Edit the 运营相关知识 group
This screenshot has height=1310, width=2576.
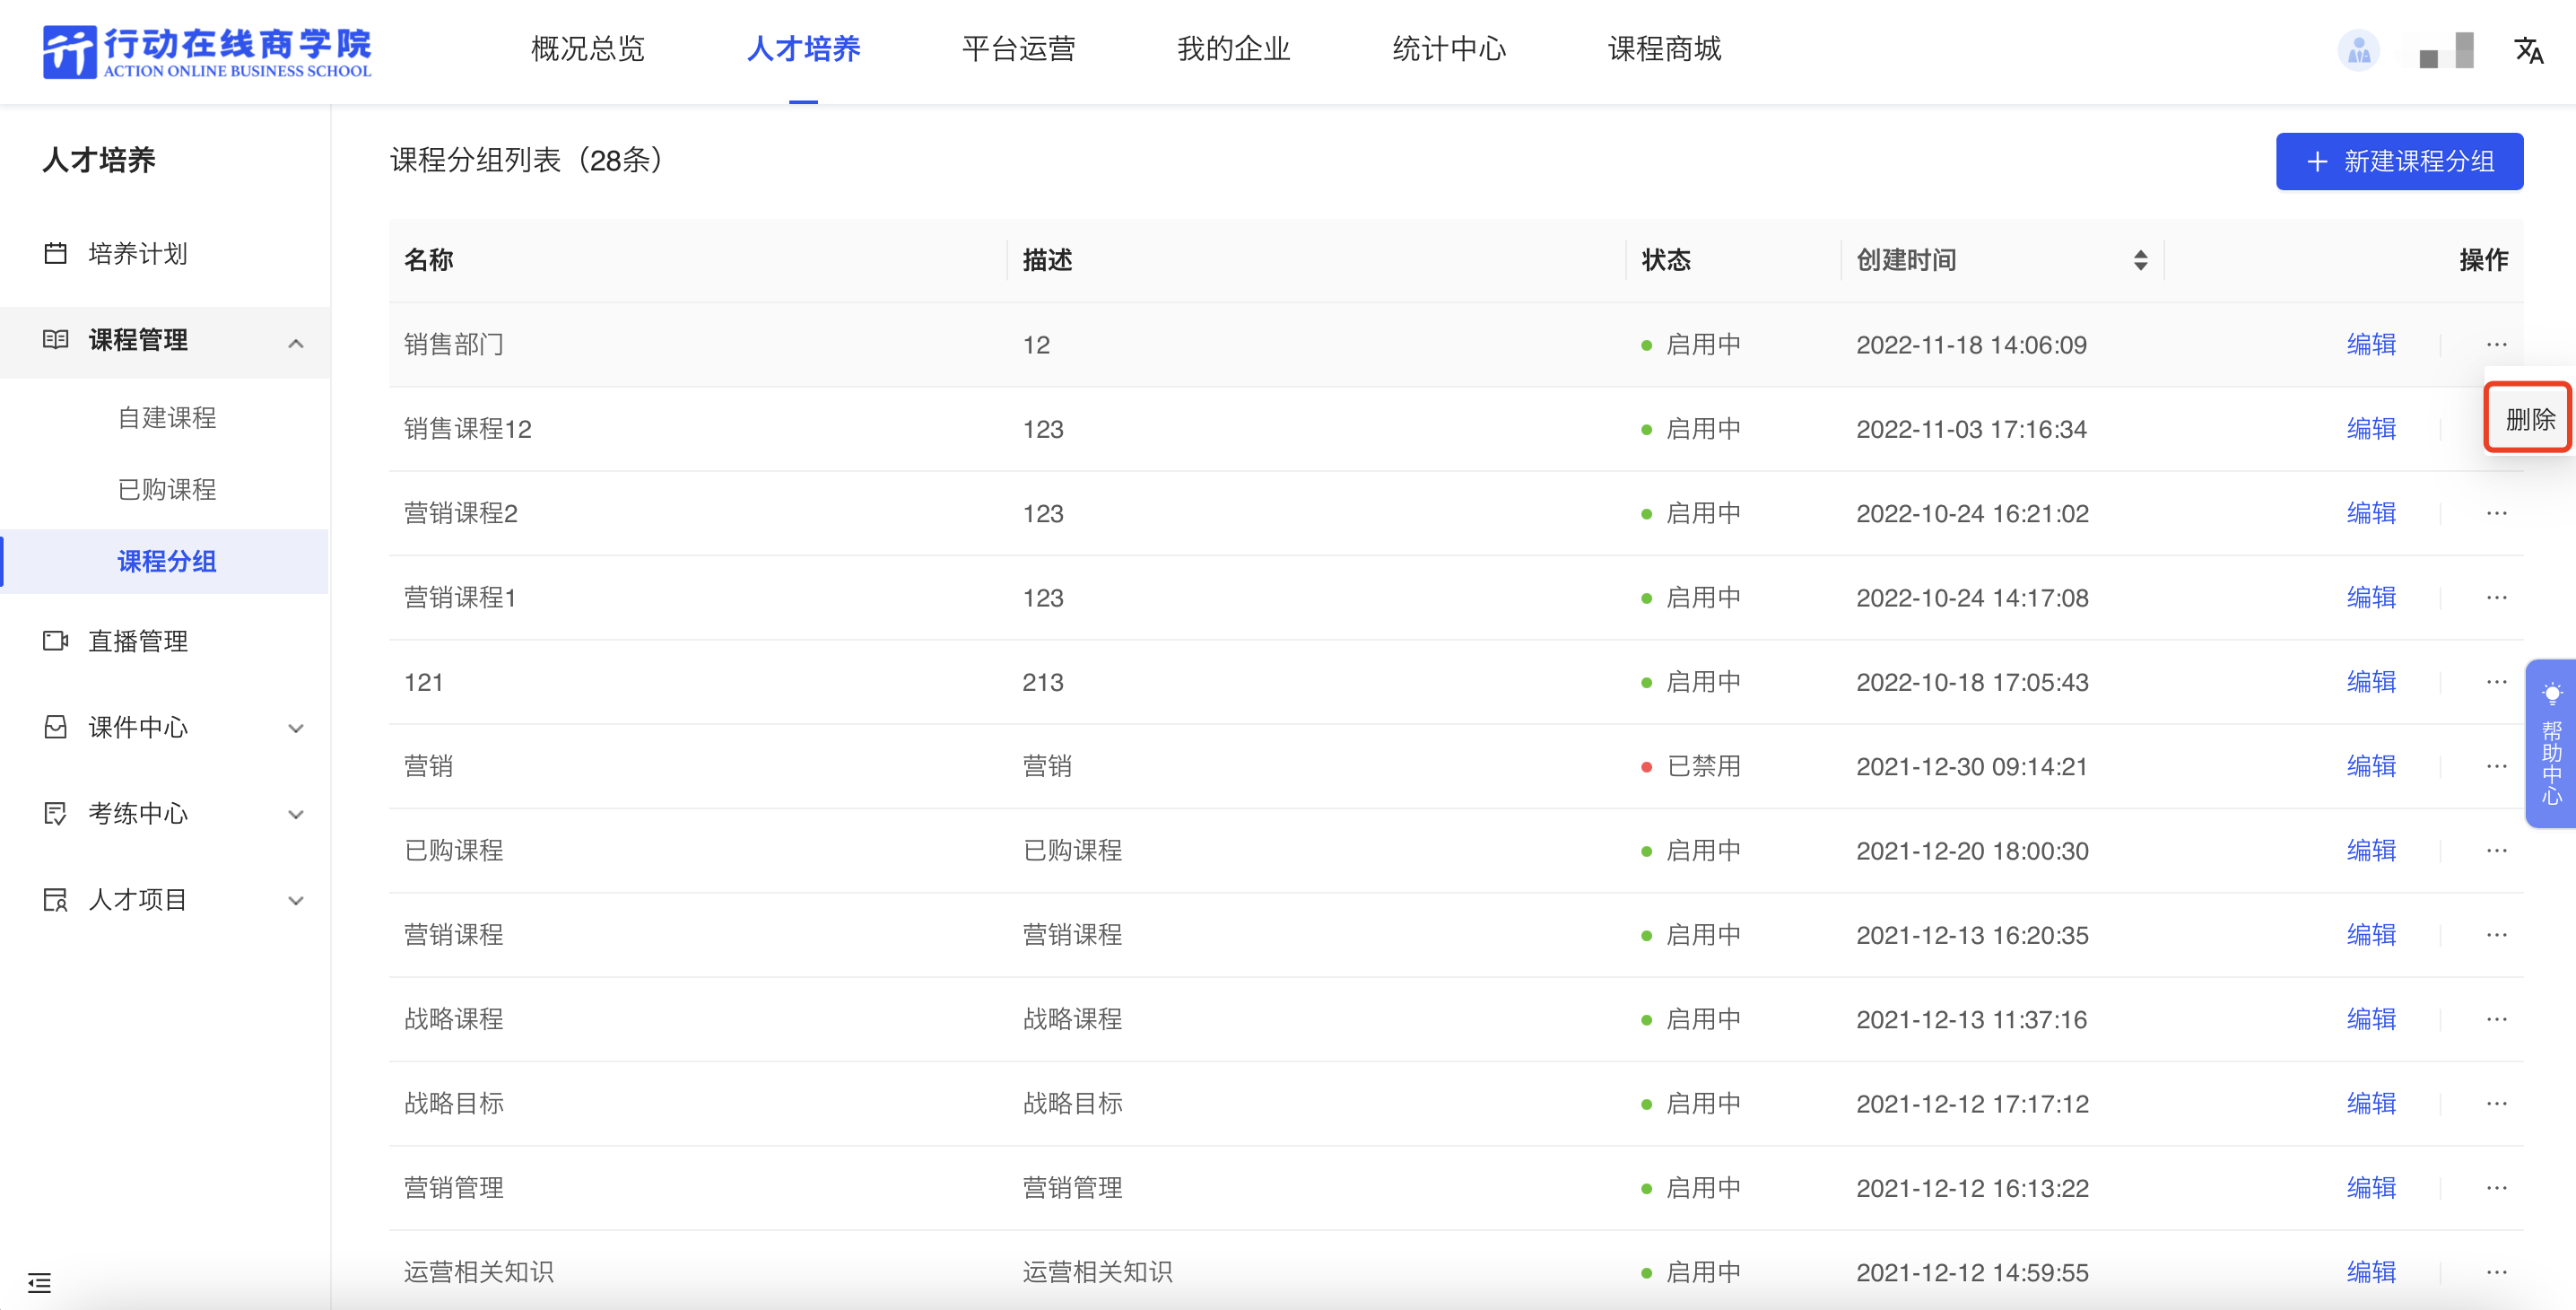[2371, 1272]
